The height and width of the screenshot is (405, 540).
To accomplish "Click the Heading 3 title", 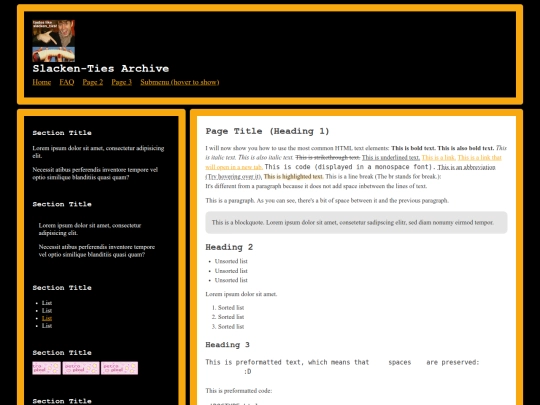I will pos(227,345).
